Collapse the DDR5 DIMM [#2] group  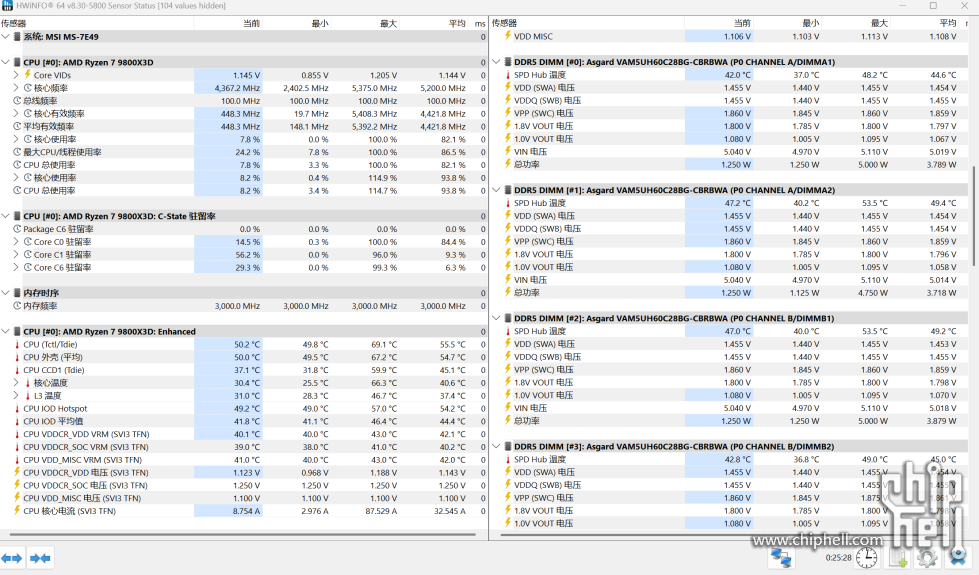click(x=496, y=318)
